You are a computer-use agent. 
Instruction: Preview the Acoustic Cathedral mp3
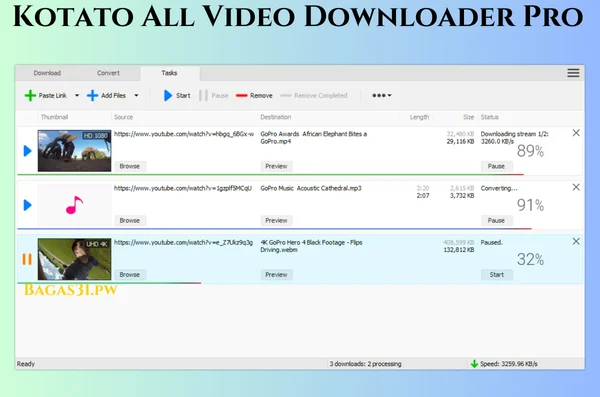point(276,221)
